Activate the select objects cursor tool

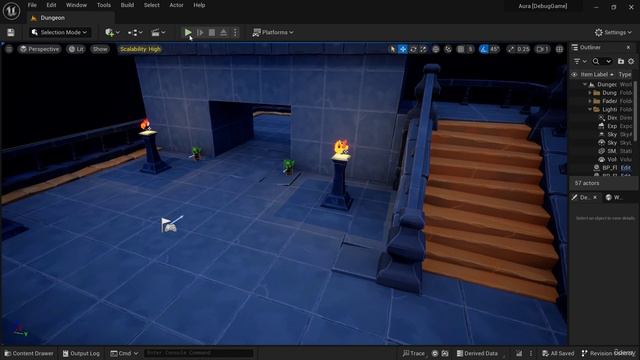coord(393,49)
